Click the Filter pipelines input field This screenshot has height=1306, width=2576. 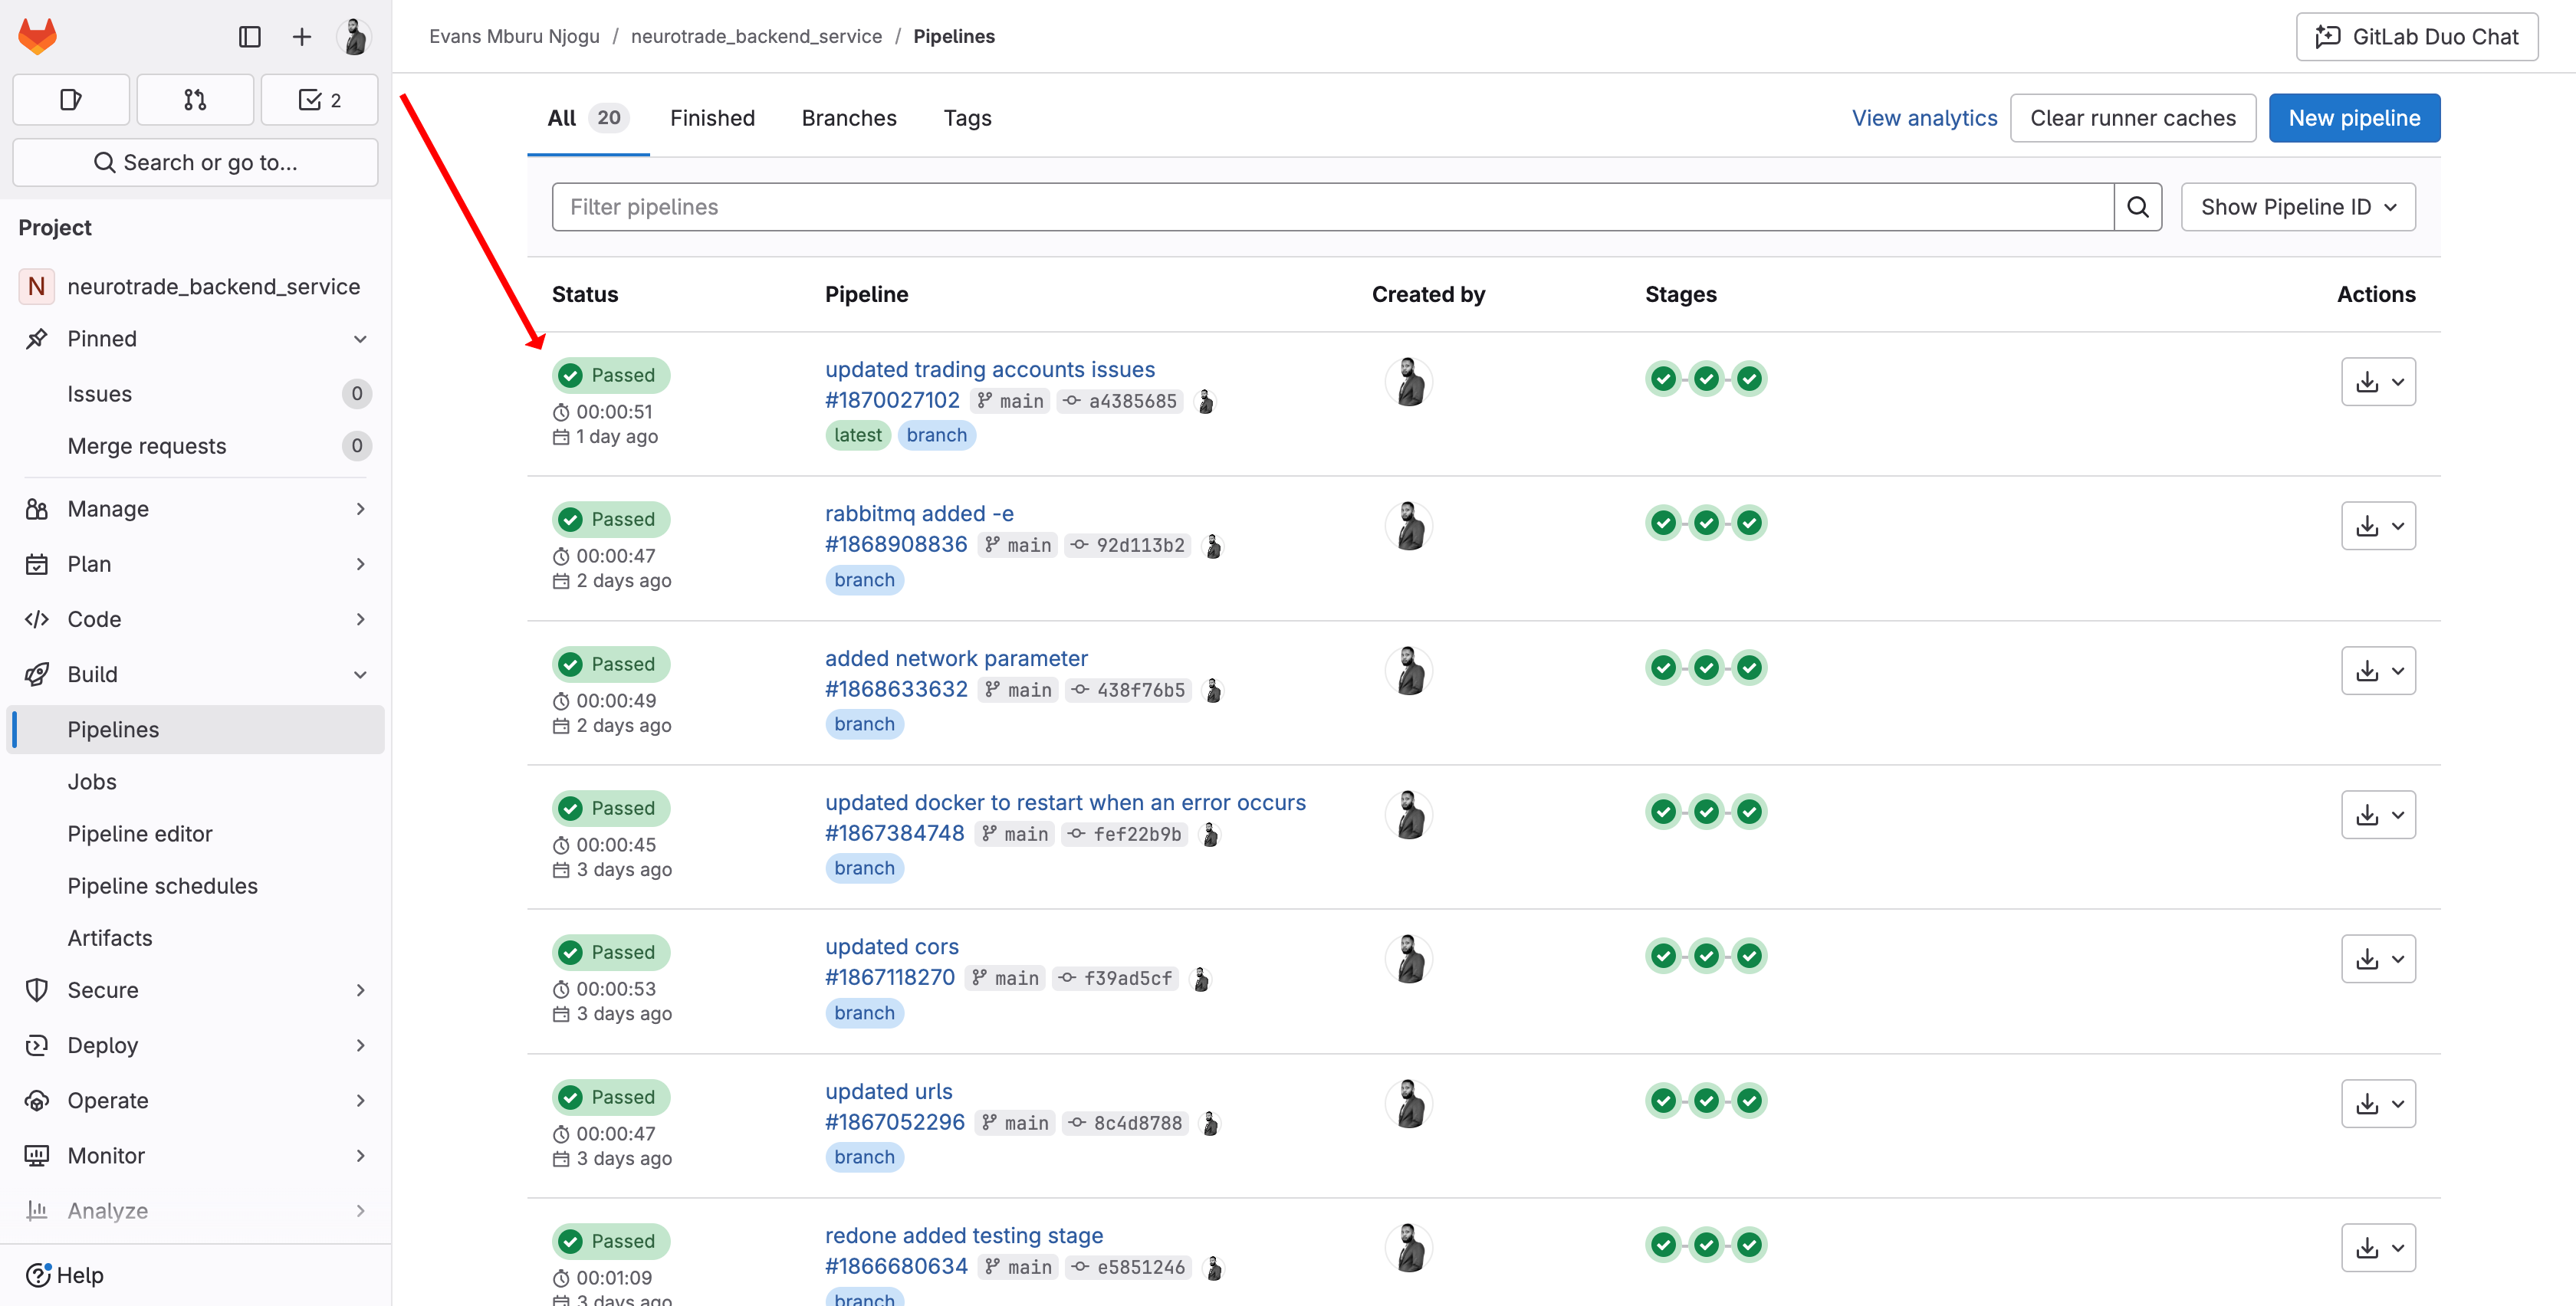tap(1332, 207)
